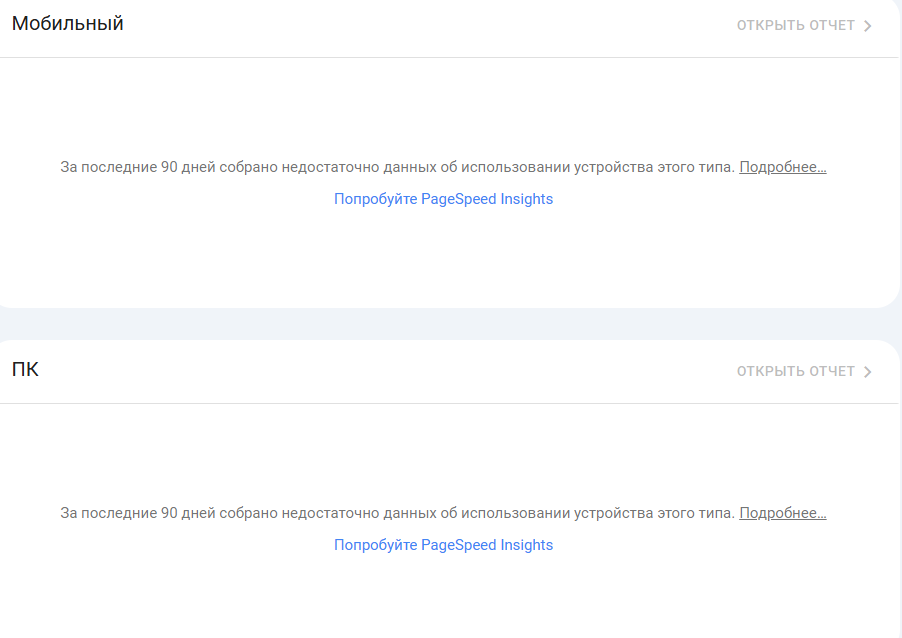Open the report for Мобильный devices

coord(804,25)
